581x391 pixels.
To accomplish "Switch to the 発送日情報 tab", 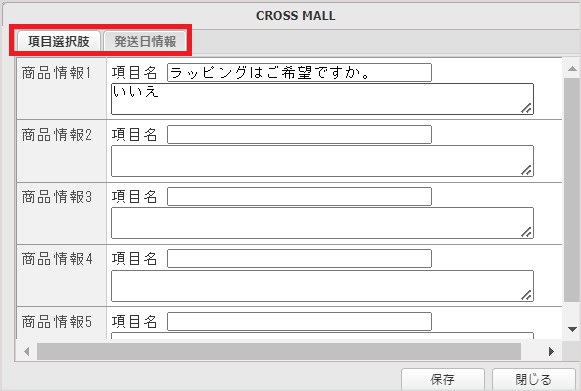I will [145, 41].
